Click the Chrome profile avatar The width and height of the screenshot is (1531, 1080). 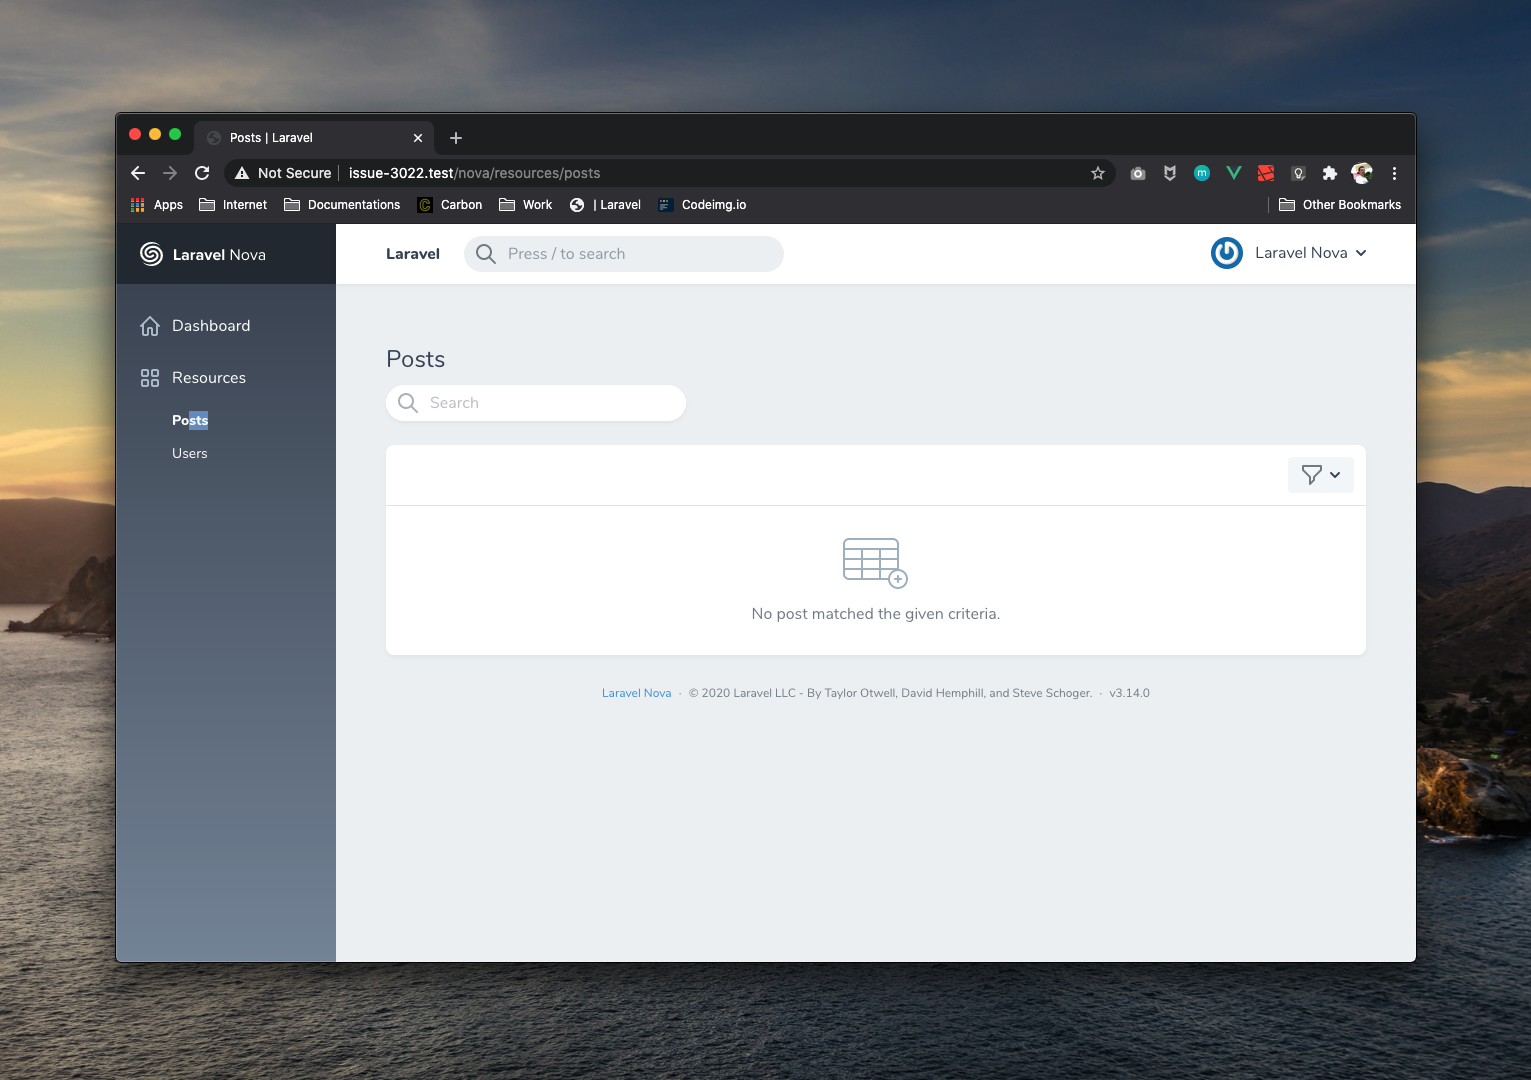1361,173
